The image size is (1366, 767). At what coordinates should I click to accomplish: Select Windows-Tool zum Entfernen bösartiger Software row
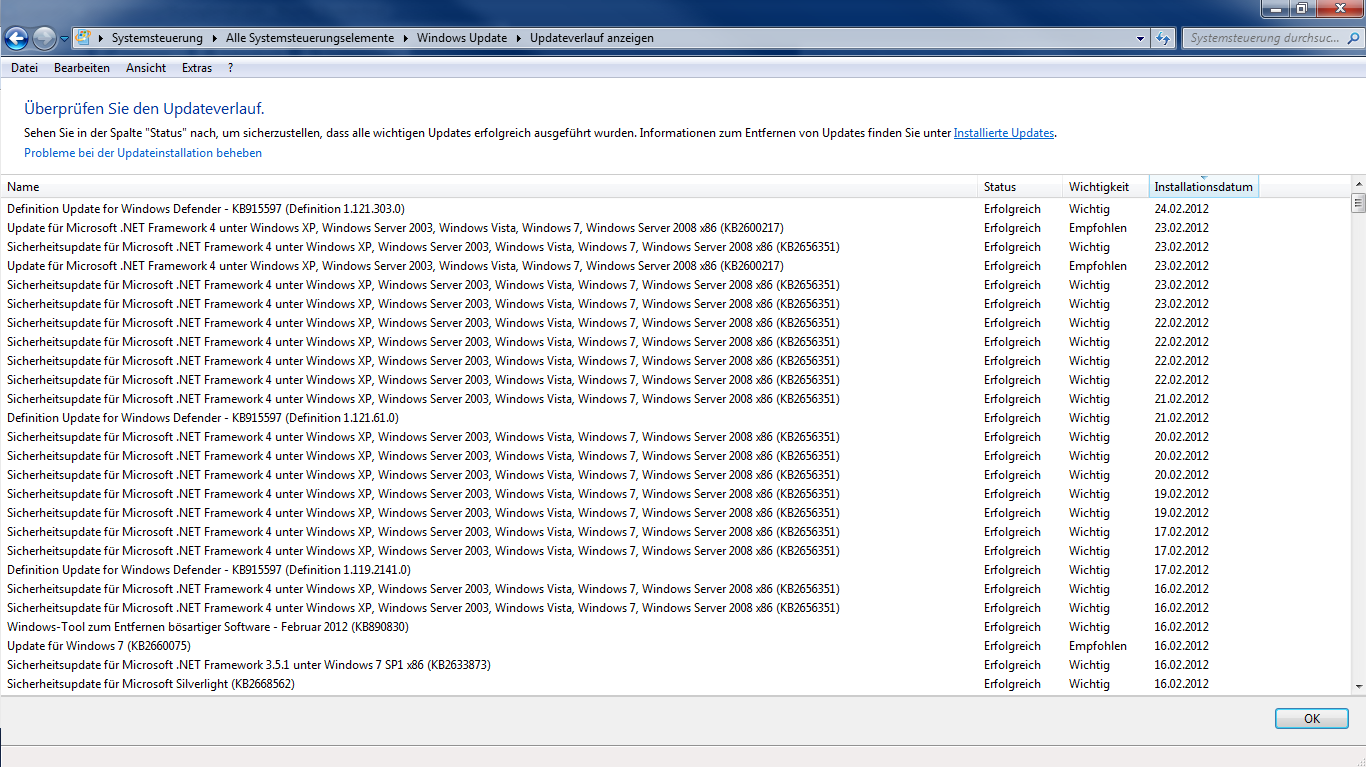[x=675, y=627]
